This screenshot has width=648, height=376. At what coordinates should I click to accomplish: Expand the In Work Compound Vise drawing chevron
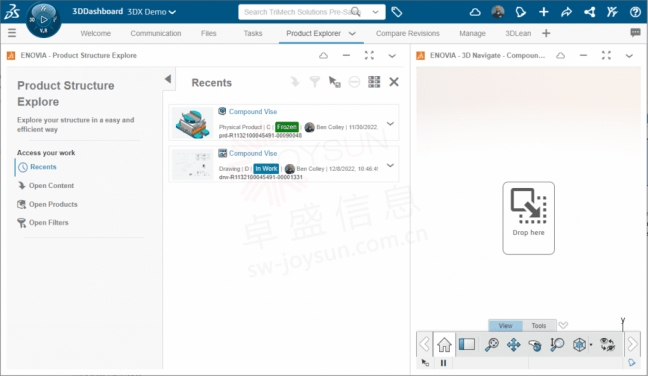[x=390, y=165]
